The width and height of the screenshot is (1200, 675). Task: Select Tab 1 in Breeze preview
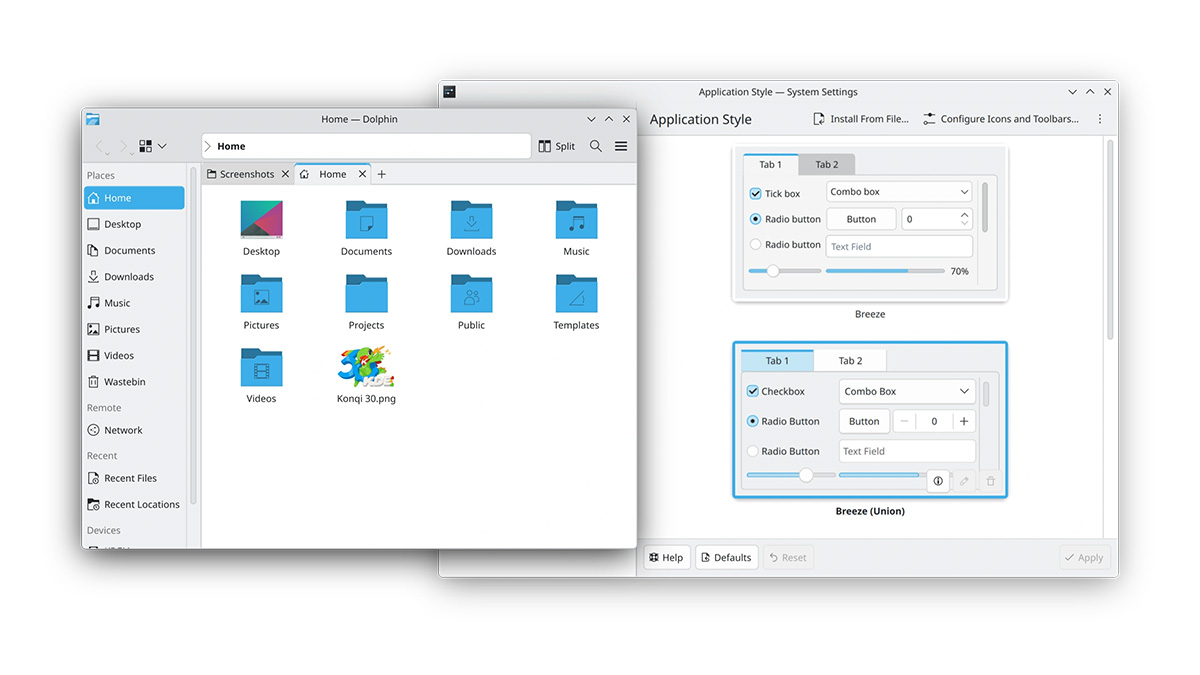[770, 165]
